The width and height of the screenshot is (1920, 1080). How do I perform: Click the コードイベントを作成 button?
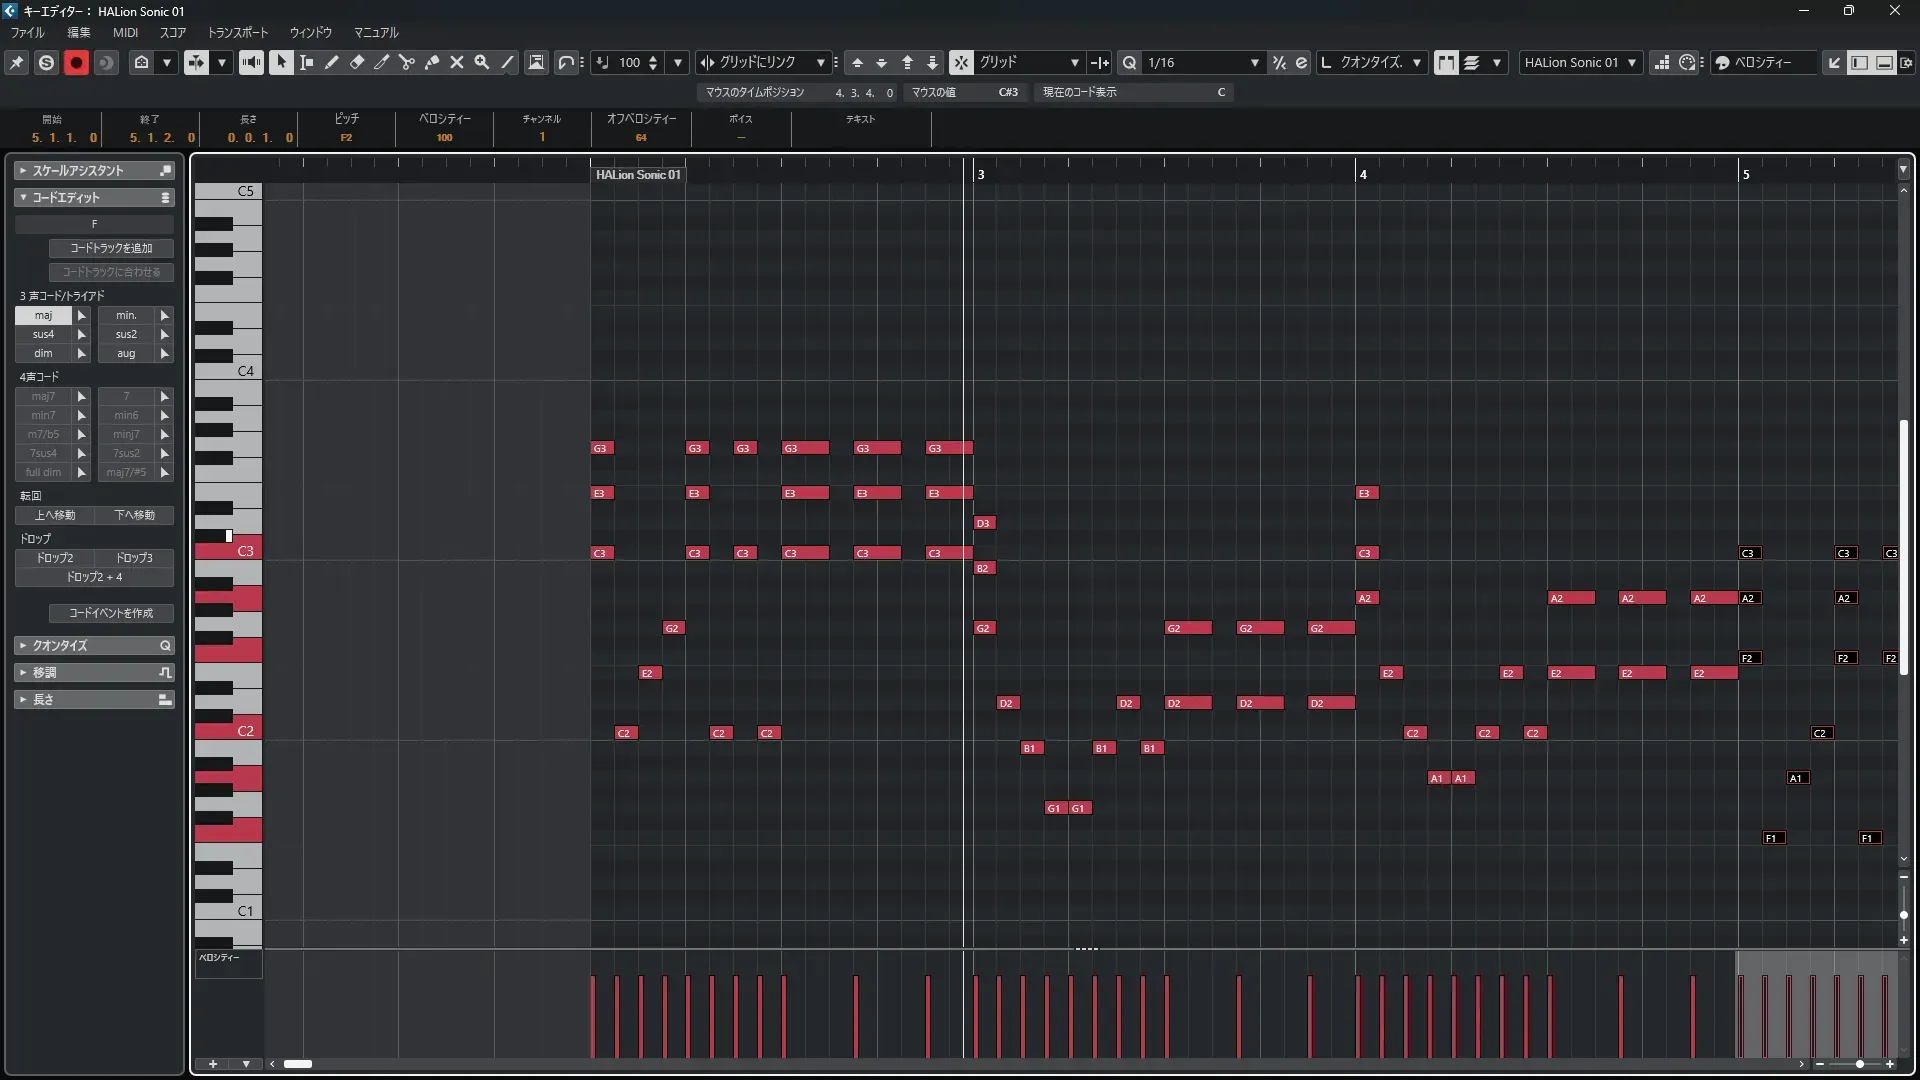tap(111, 613)
